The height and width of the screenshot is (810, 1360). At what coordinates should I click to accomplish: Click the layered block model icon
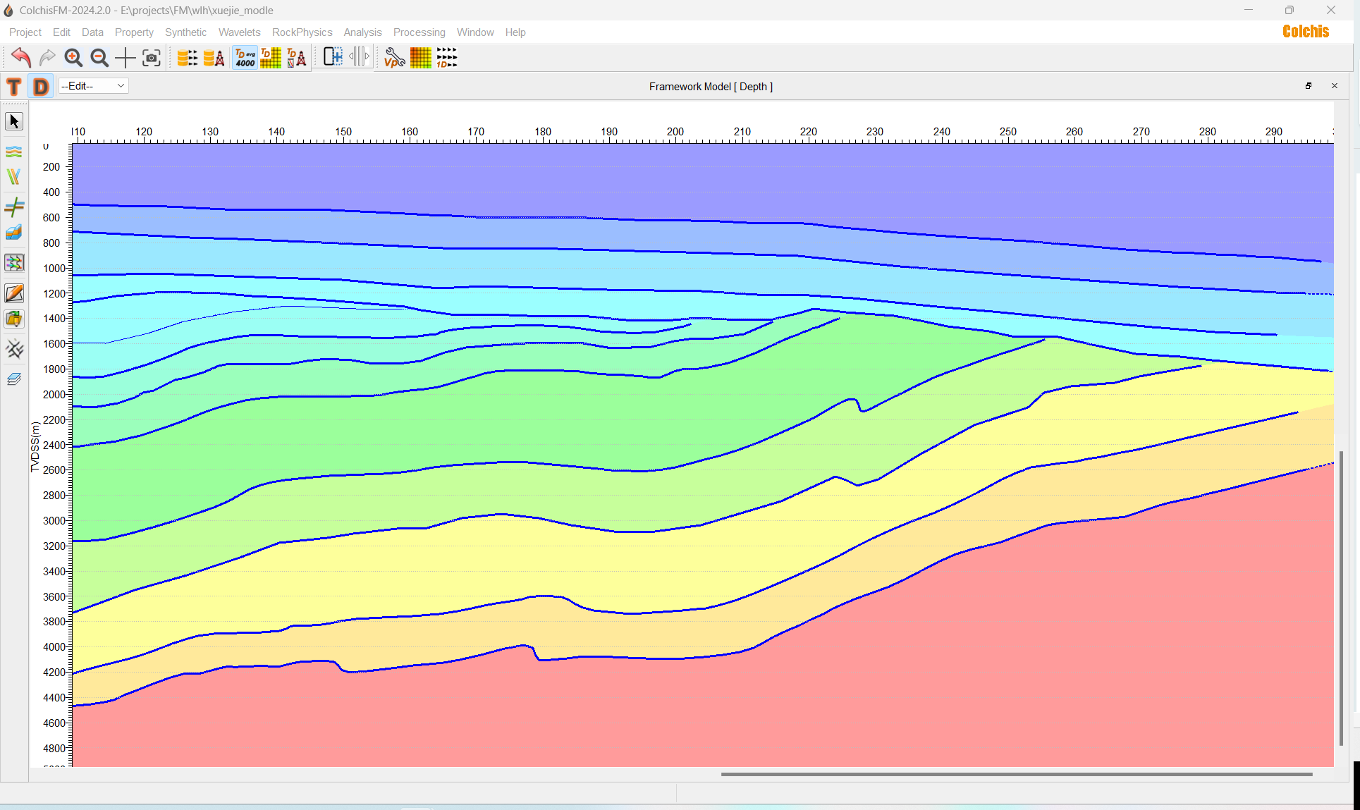click(x=14, y=233)
